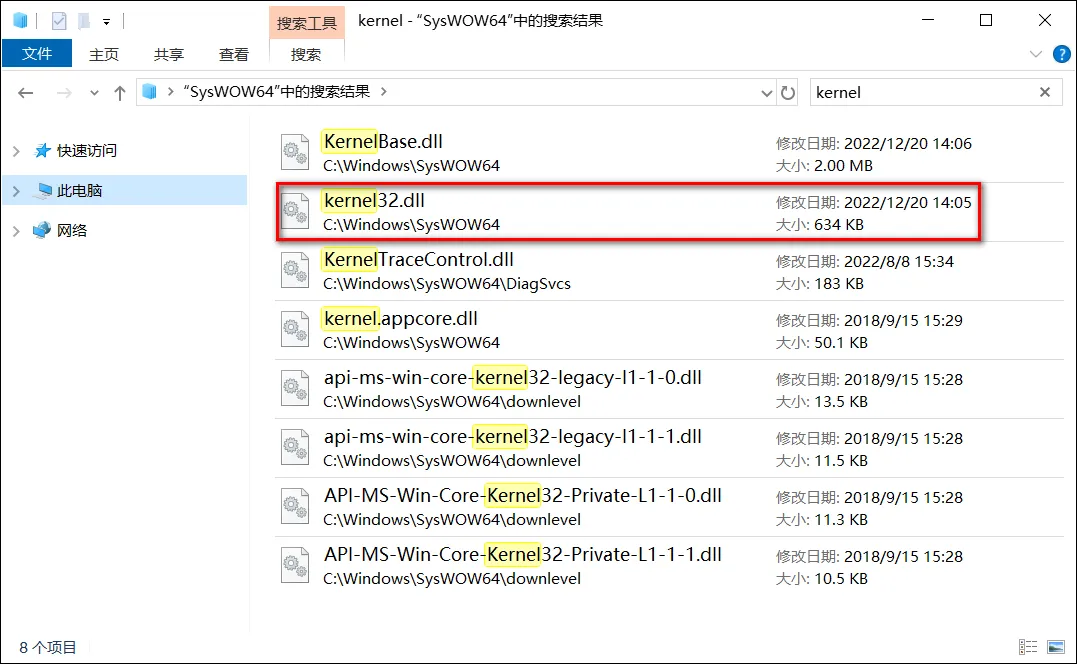
Task: Open the address bar history dropdown
Action: pyautogui.click(x=767, y=93)
